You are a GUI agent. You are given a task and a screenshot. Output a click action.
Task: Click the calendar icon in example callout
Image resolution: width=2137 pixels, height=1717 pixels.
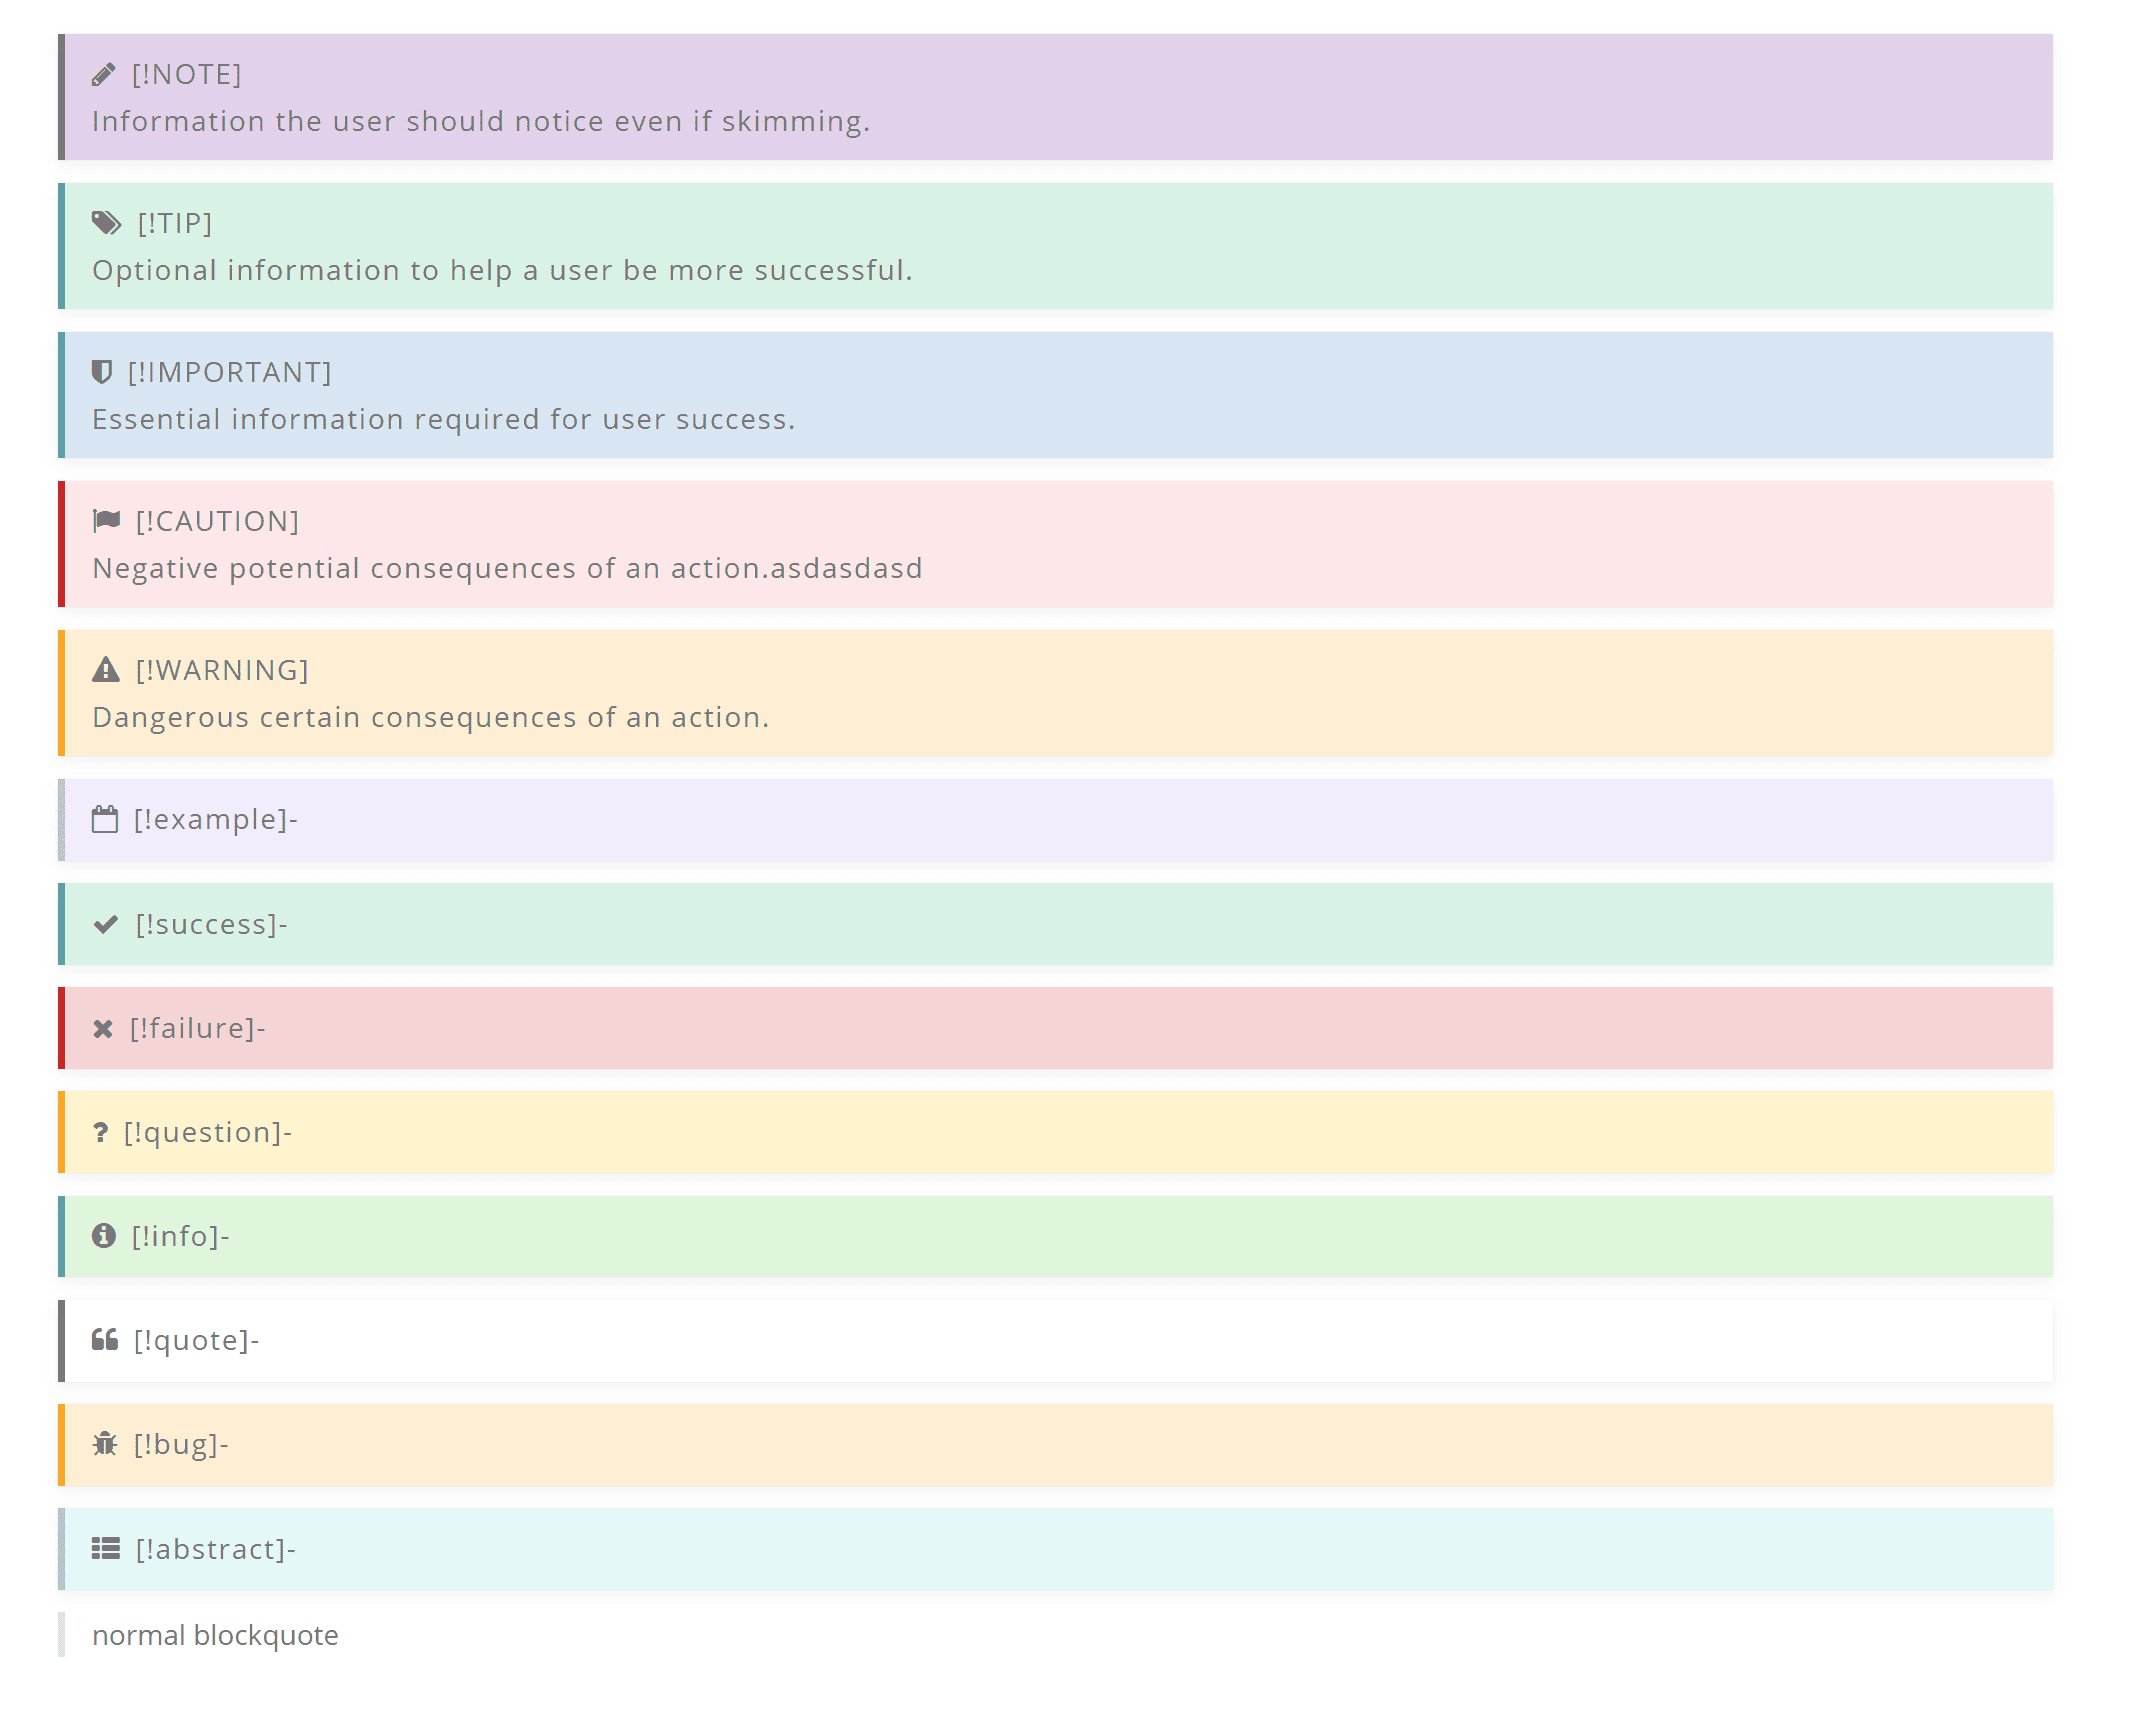pyautogui.click(x=104, y=820)
